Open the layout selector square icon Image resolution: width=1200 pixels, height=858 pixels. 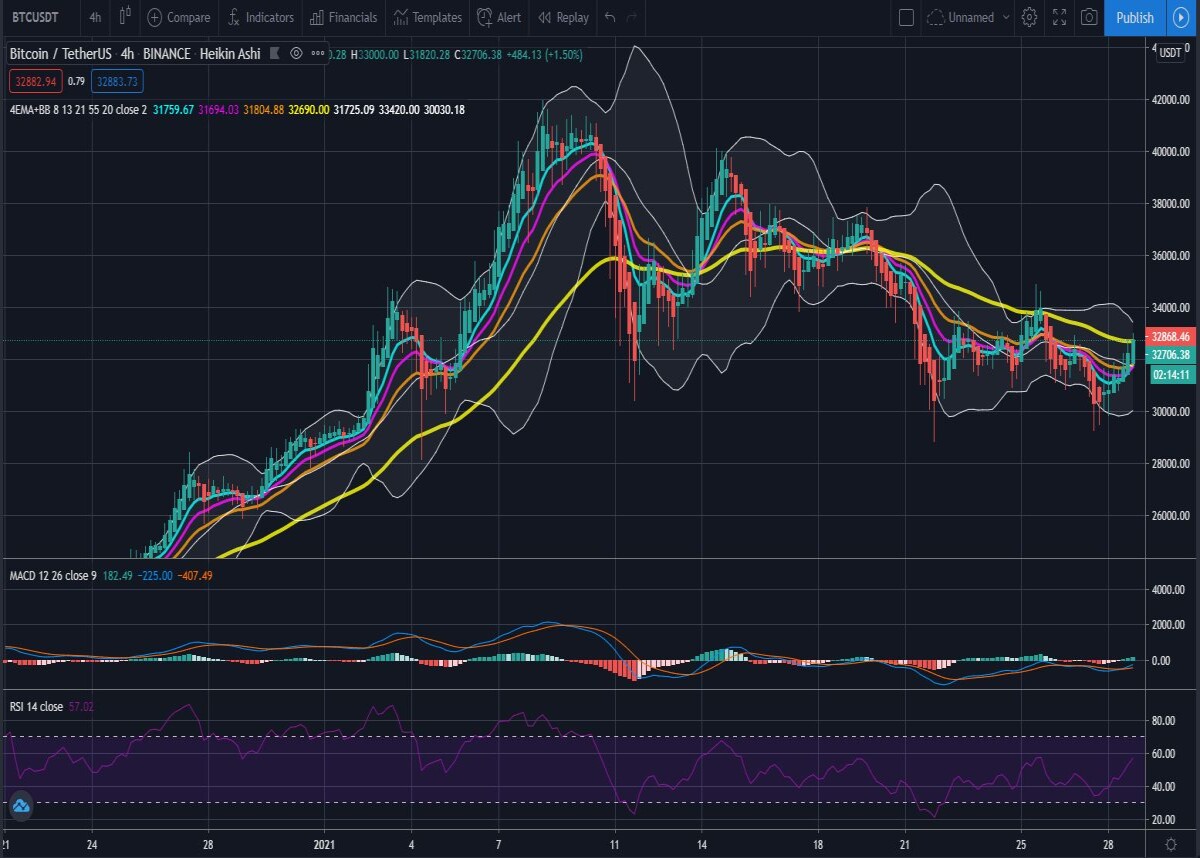coord(906,17)
